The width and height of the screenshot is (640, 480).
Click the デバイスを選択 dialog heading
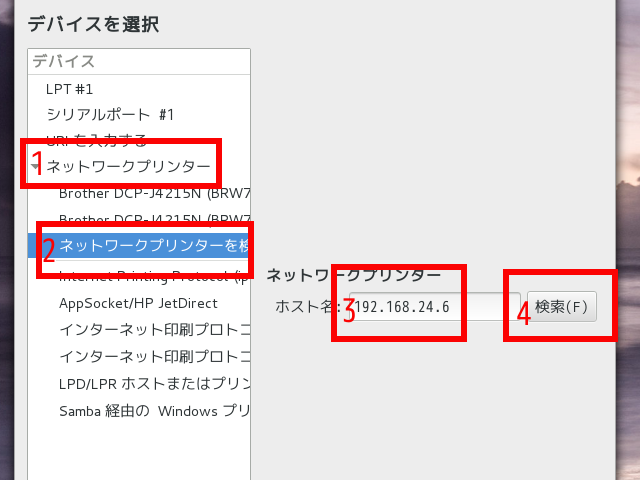(x=93, y=24)
